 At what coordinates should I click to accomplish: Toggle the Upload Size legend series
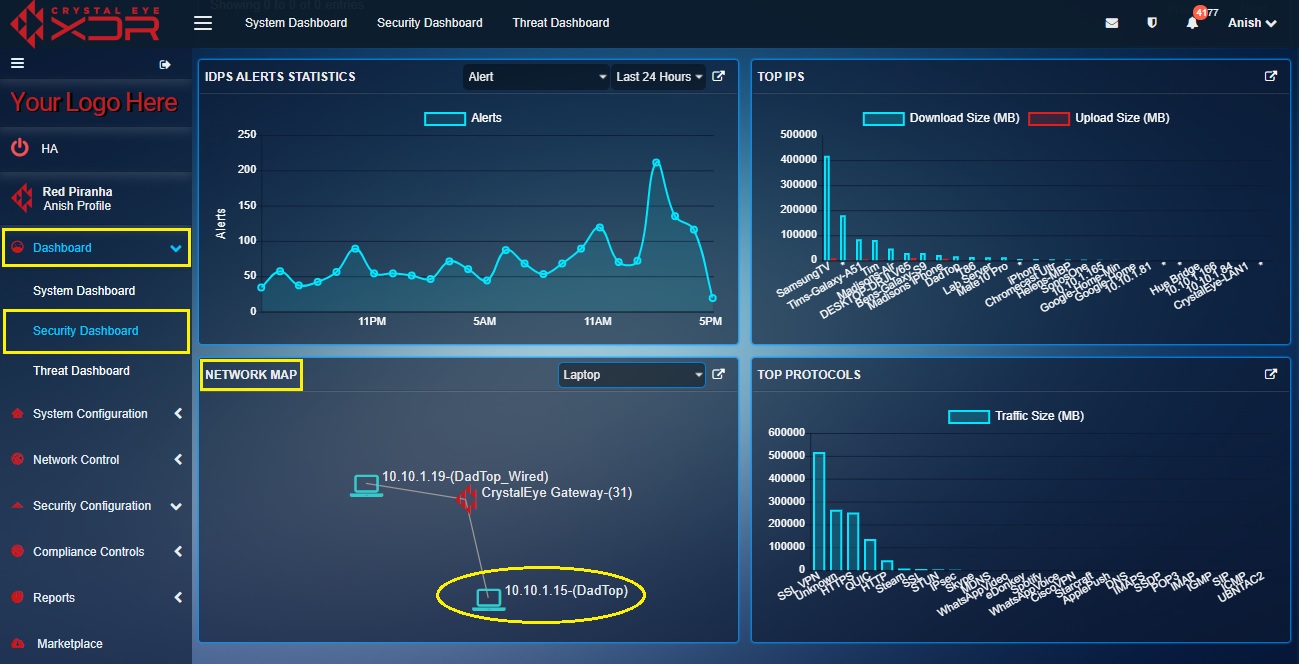pos(1099,118)
